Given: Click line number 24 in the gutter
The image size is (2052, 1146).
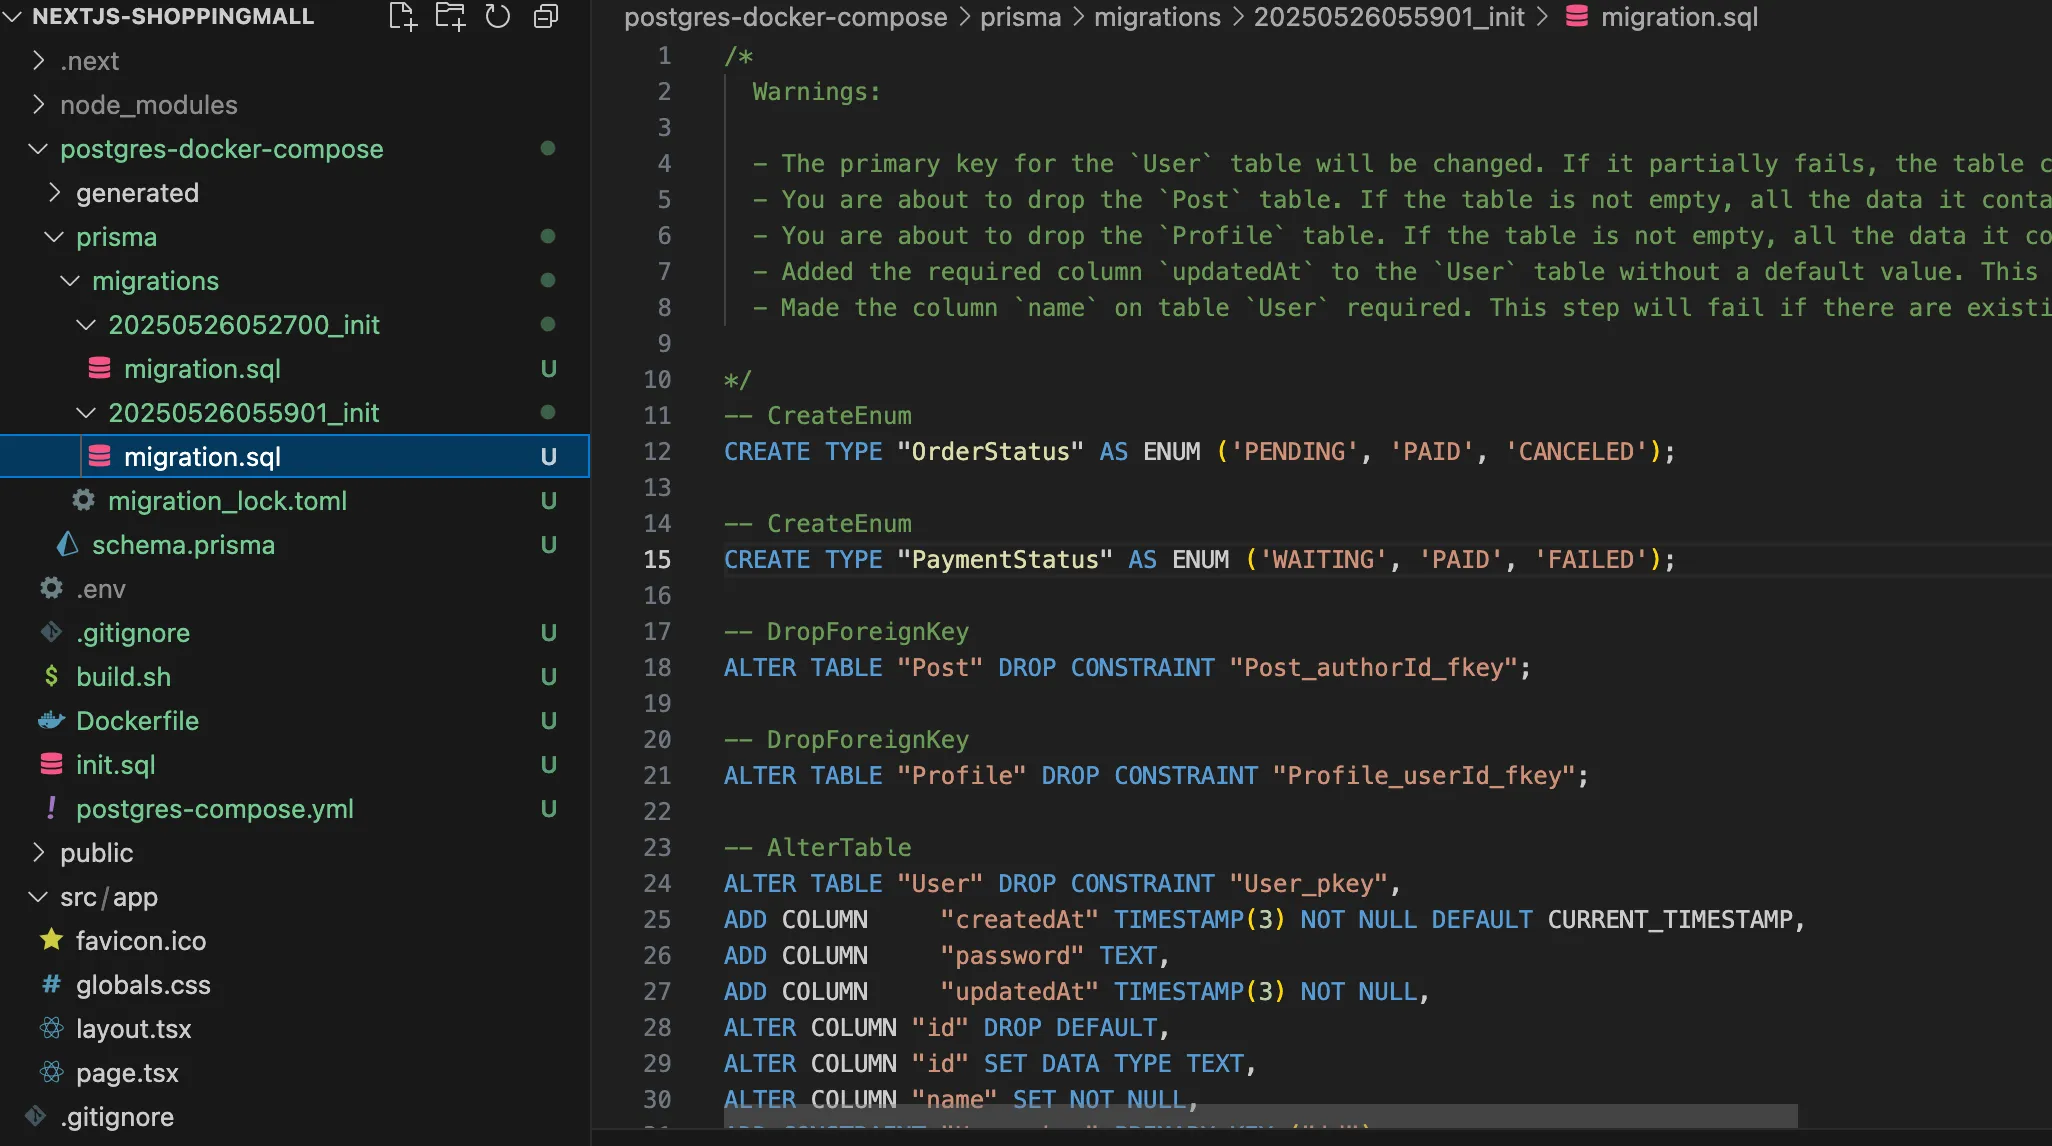Looking at the screenshot, I should [657, 883].
